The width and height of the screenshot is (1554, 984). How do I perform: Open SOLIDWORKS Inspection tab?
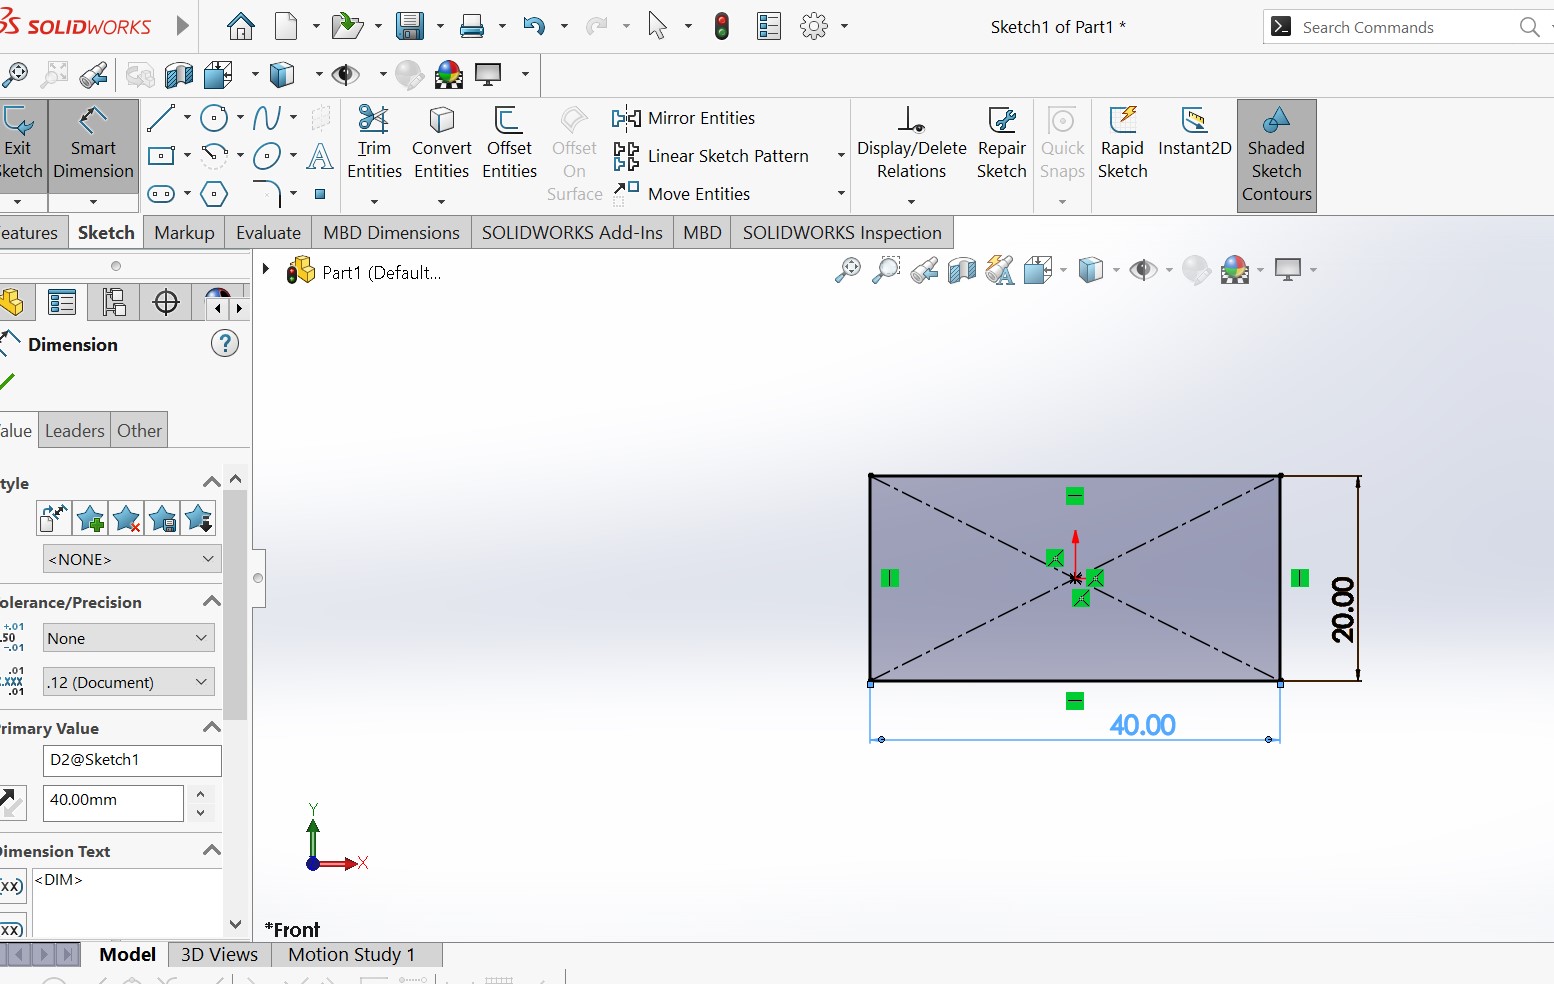(x=842, y=232)
